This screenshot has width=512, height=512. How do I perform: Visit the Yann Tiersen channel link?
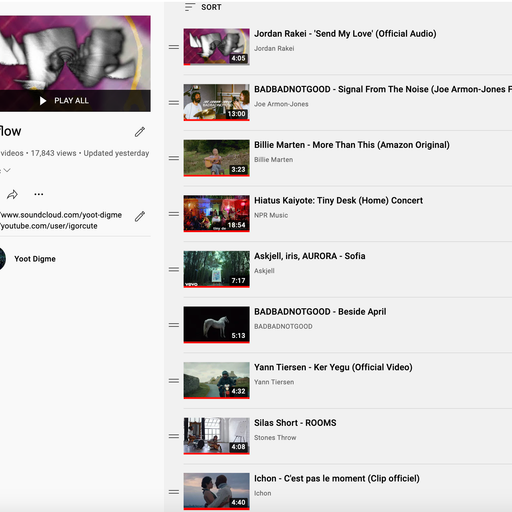274,382
